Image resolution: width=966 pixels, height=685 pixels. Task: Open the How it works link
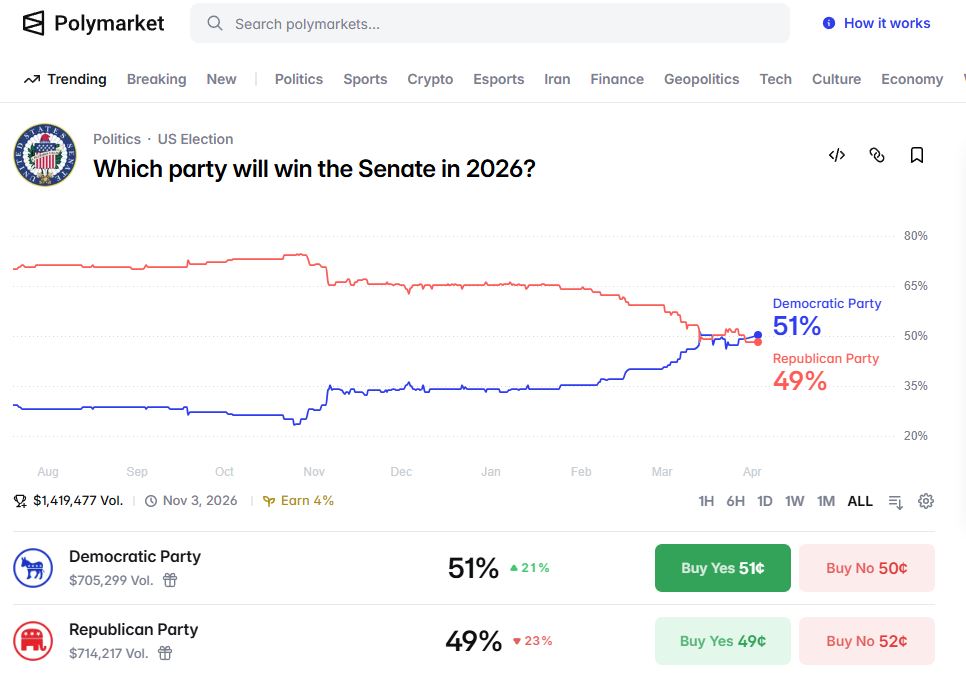(x=876, y=23)
